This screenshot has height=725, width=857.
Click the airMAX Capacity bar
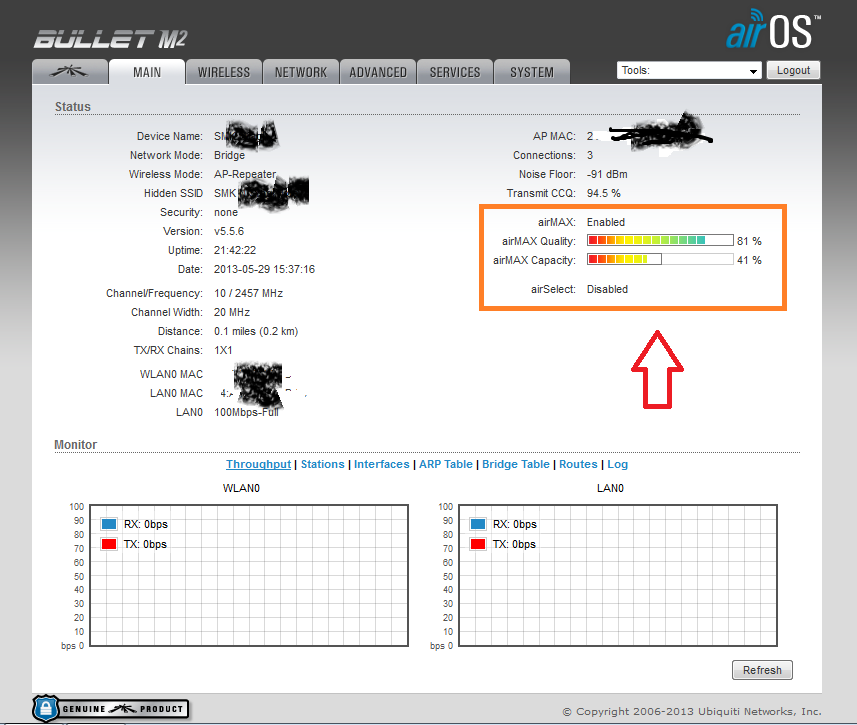660,259
